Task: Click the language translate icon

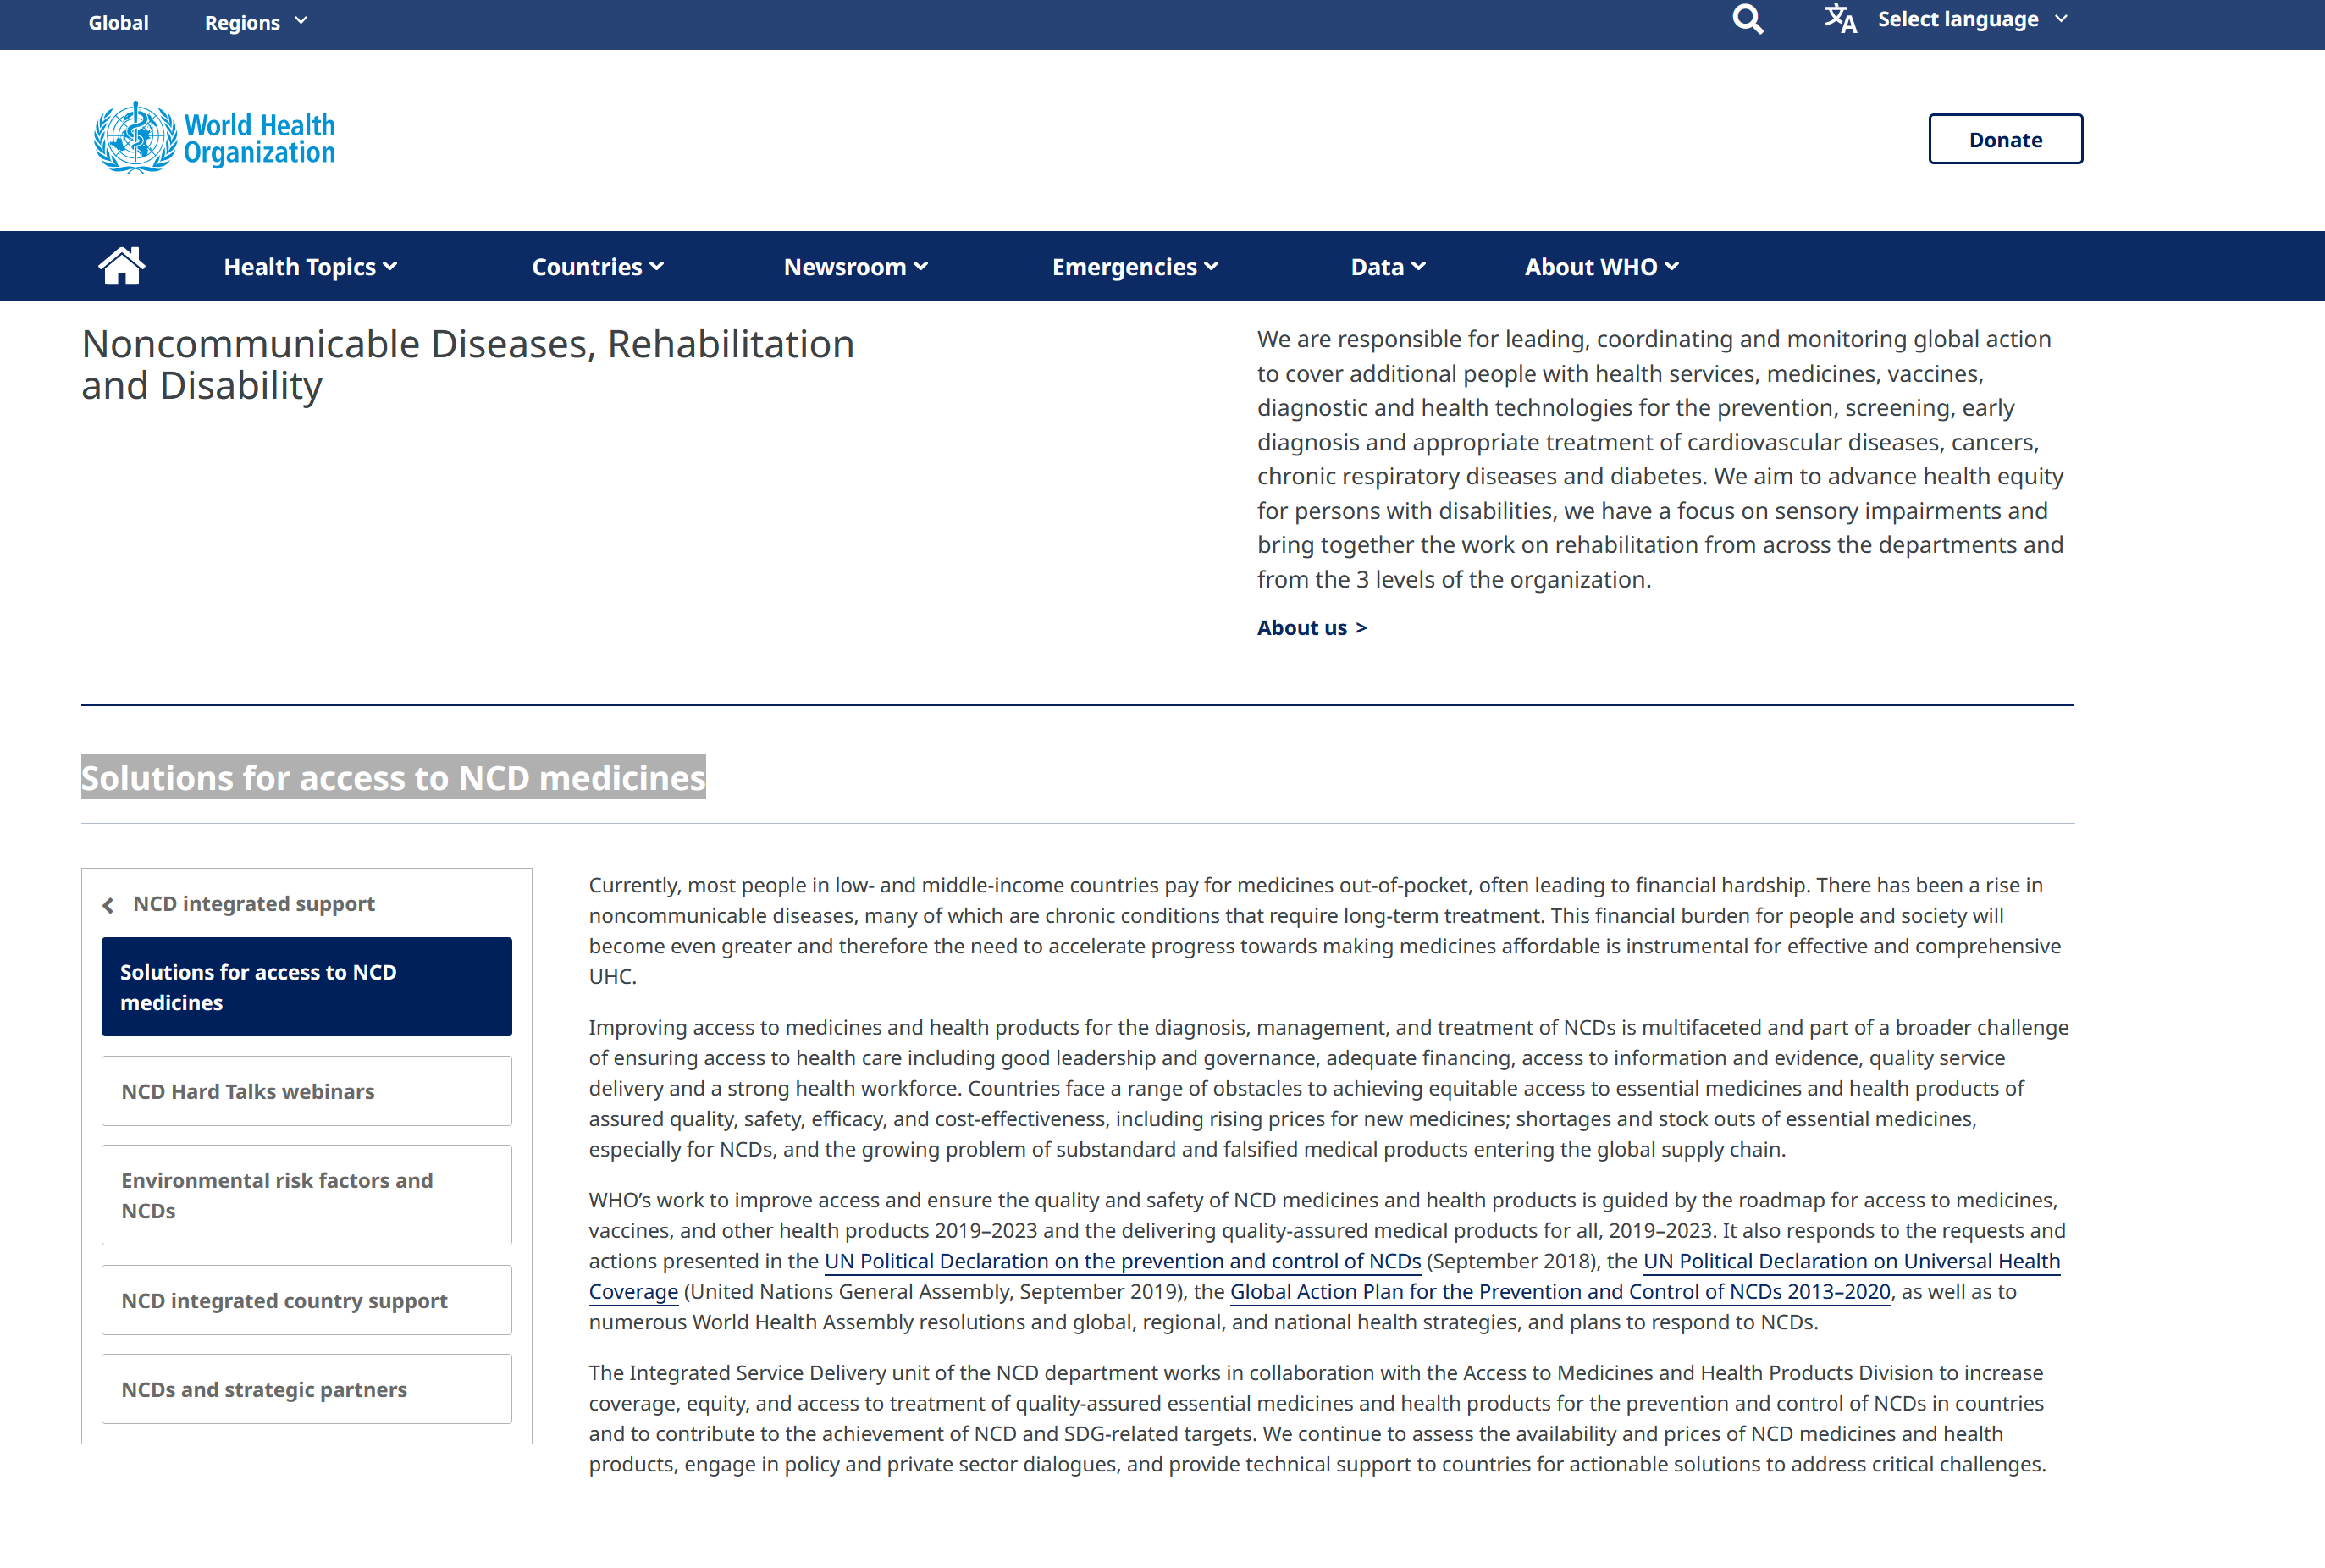Action: coord(1839,19)
